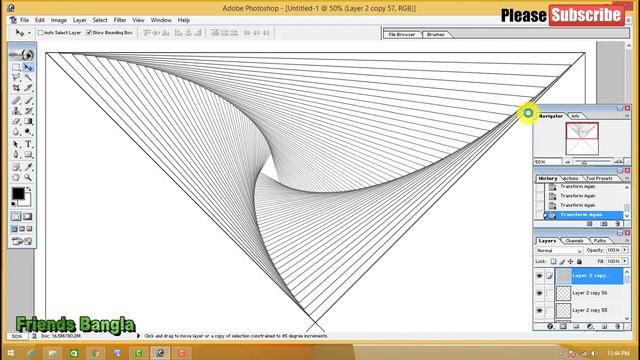This screenshot has height=360, width=640.
Task: Open the File Browser palette tab
Action: click(x=402, y=35)
